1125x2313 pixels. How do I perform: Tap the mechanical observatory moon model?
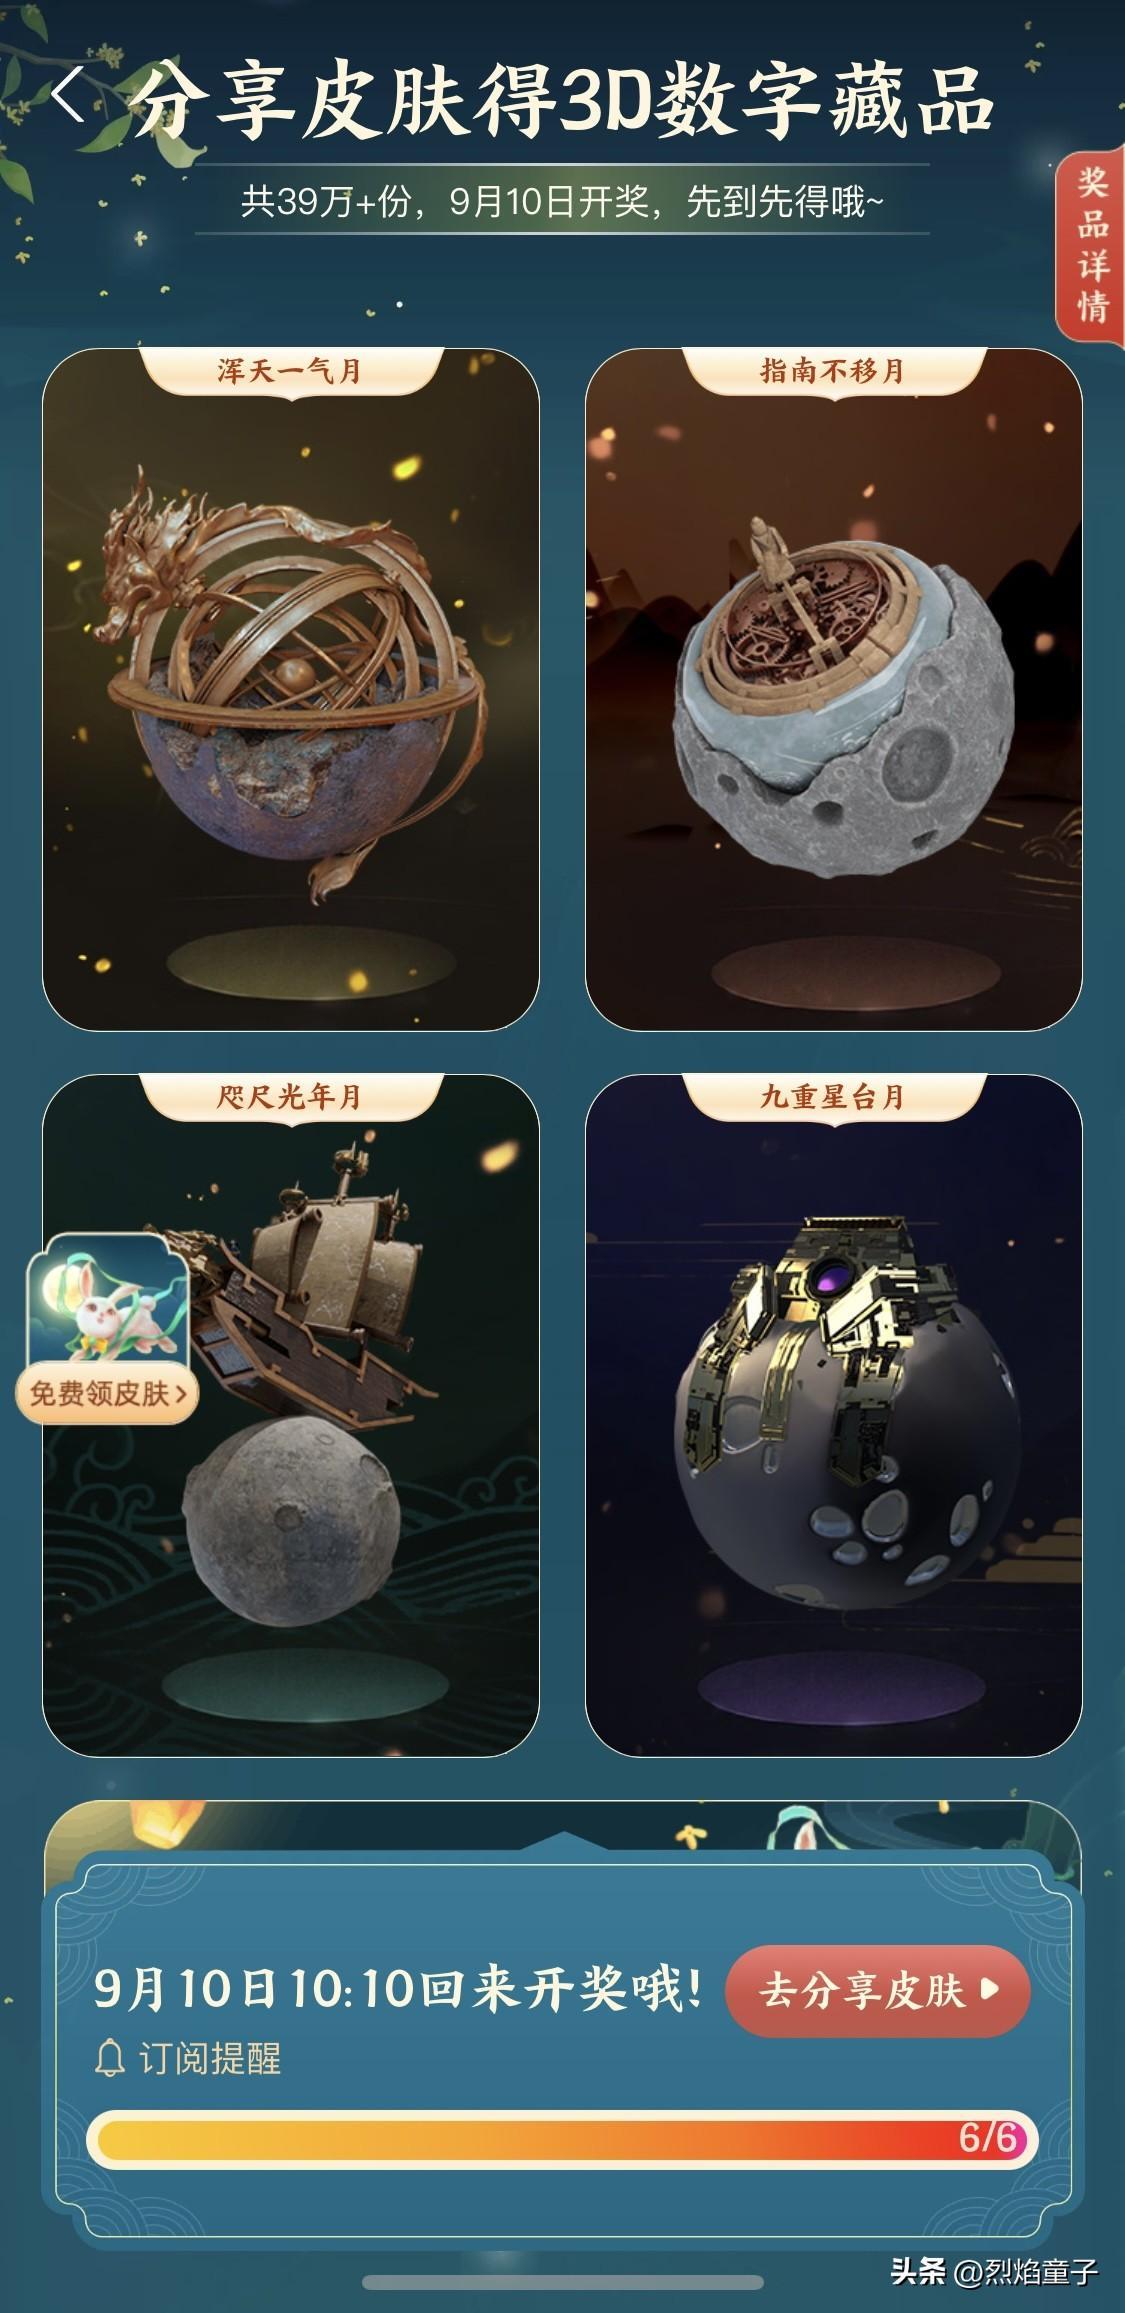click(835, 1410)
